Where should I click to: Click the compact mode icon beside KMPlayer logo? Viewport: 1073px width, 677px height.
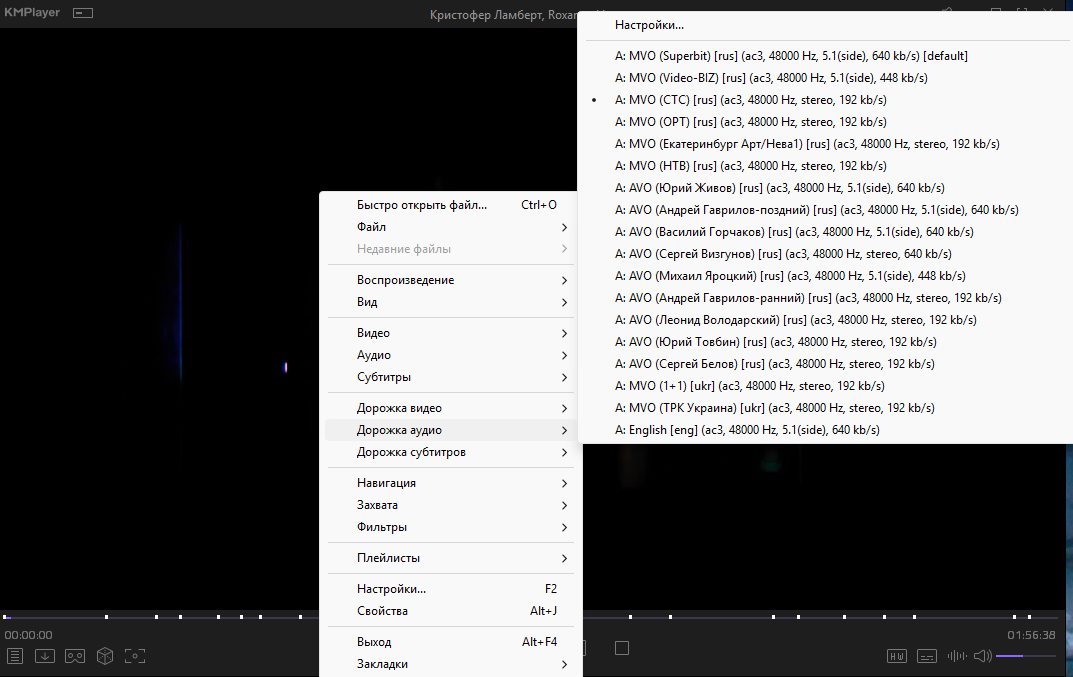(83, 13)
